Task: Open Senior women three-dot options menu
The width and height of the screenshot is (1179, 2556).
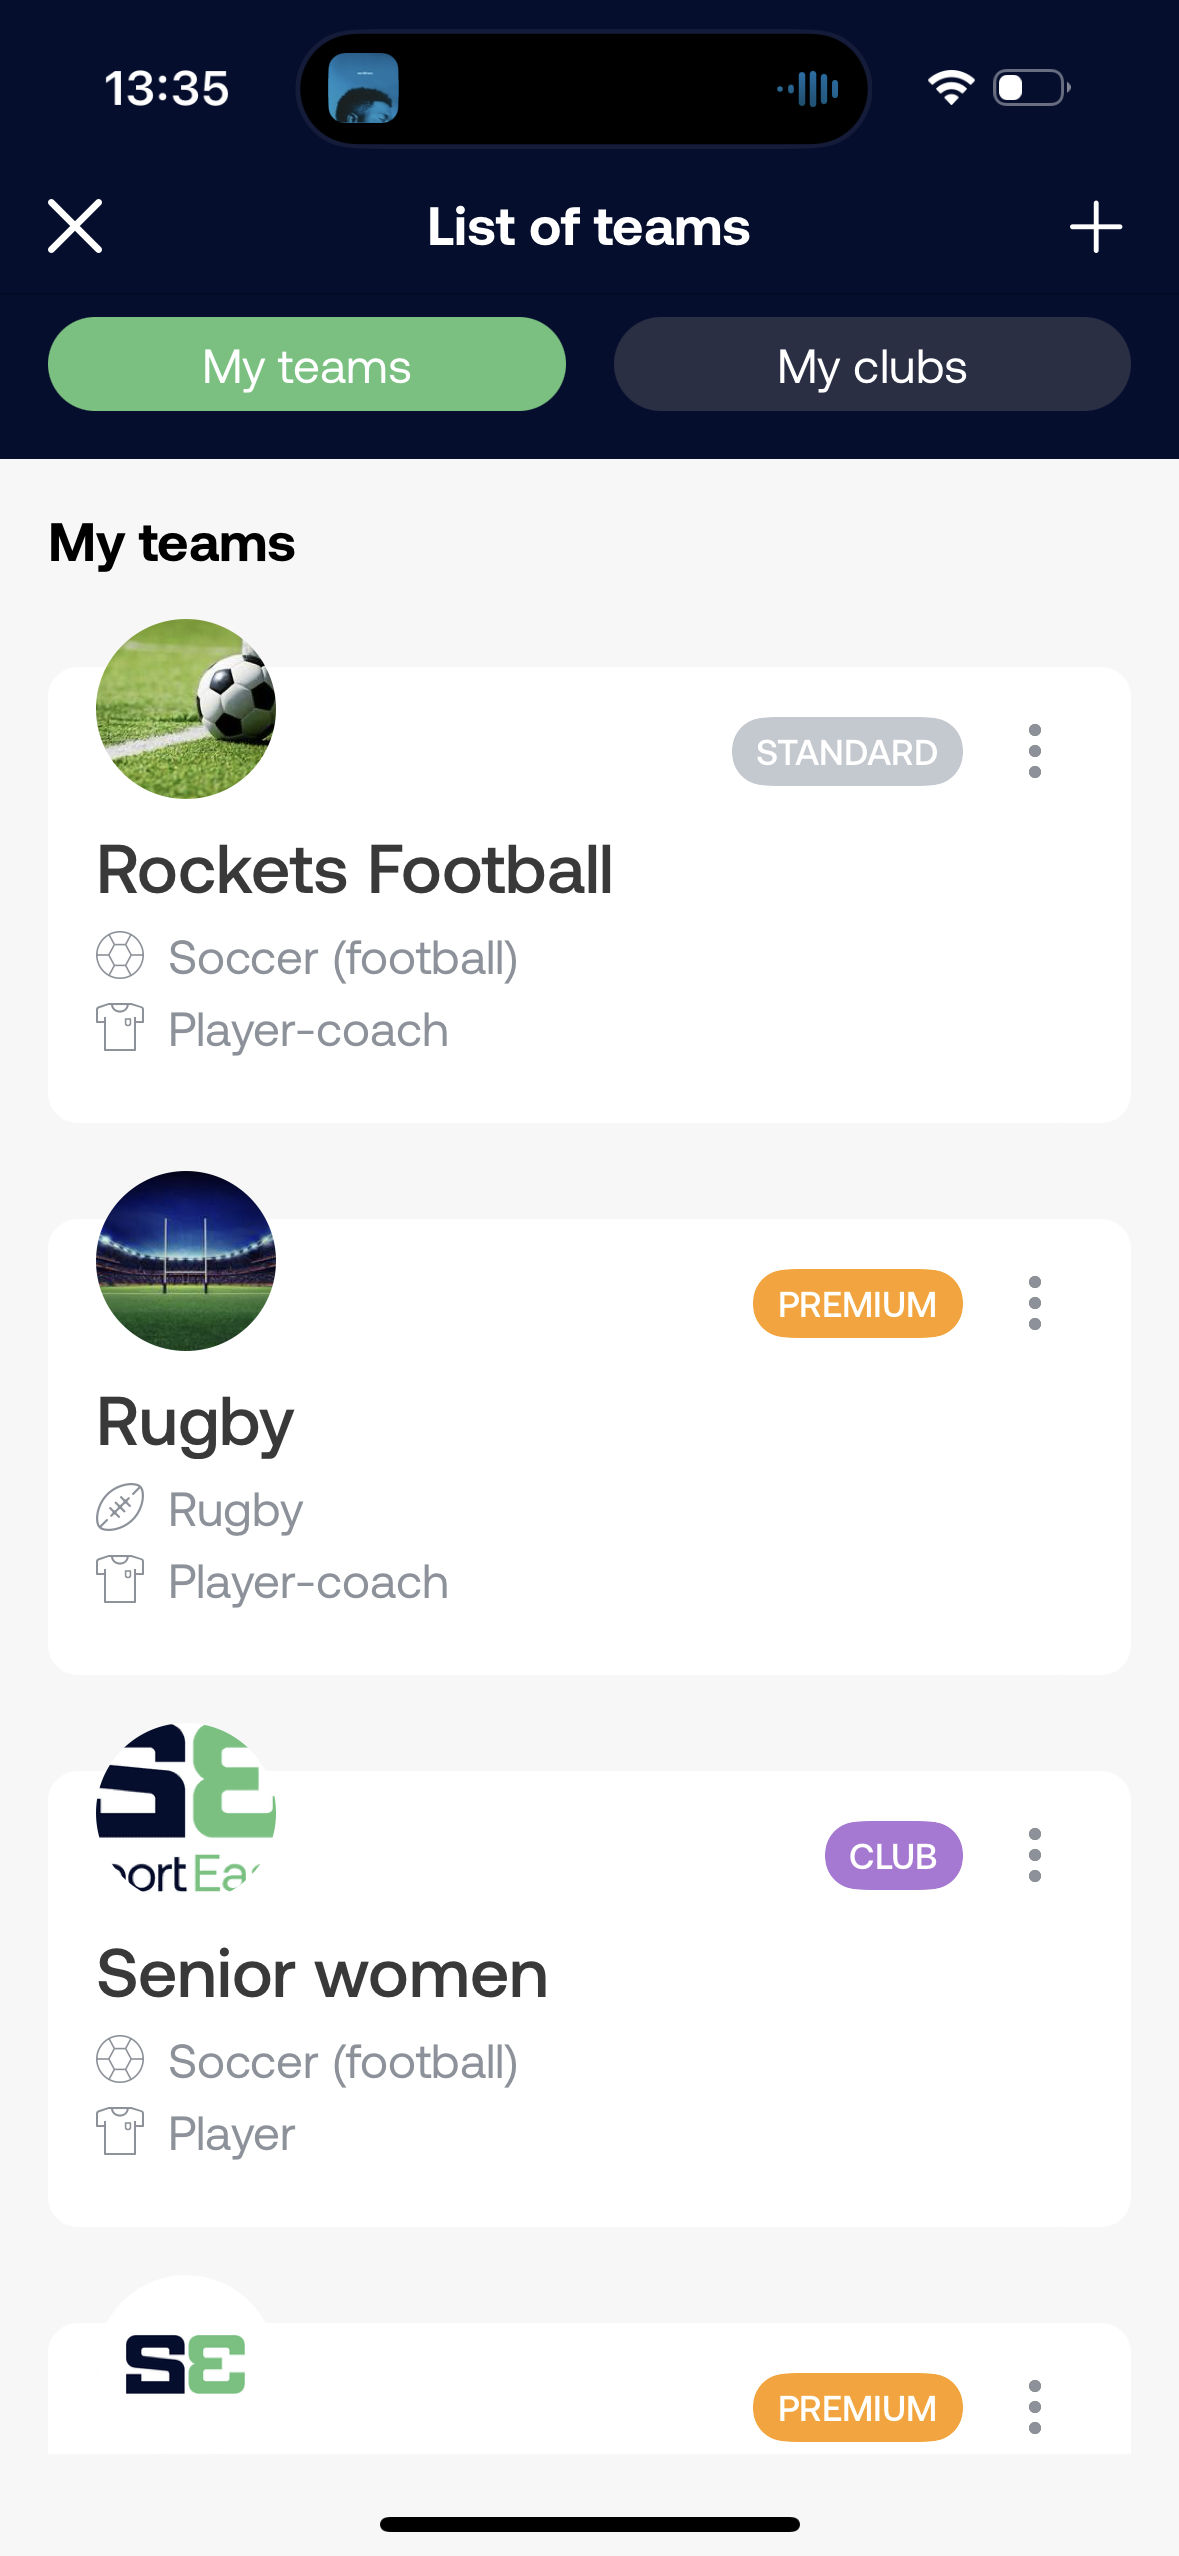Action: (x=1035, y=1855)
